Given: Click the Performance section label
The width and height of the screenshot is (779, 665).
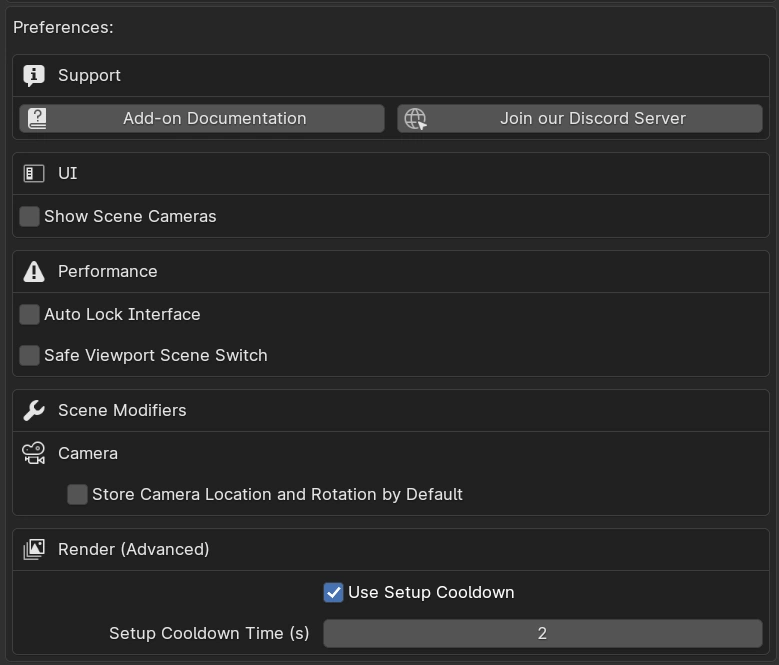Looking at the screenshot, I should point(108,272).
